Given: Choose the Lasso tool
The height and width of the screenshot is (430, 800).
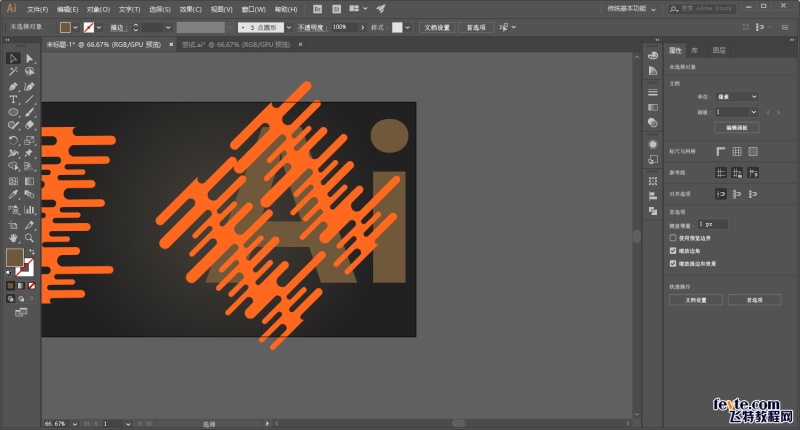Looking at the screenshot, I should coord(30,72).
